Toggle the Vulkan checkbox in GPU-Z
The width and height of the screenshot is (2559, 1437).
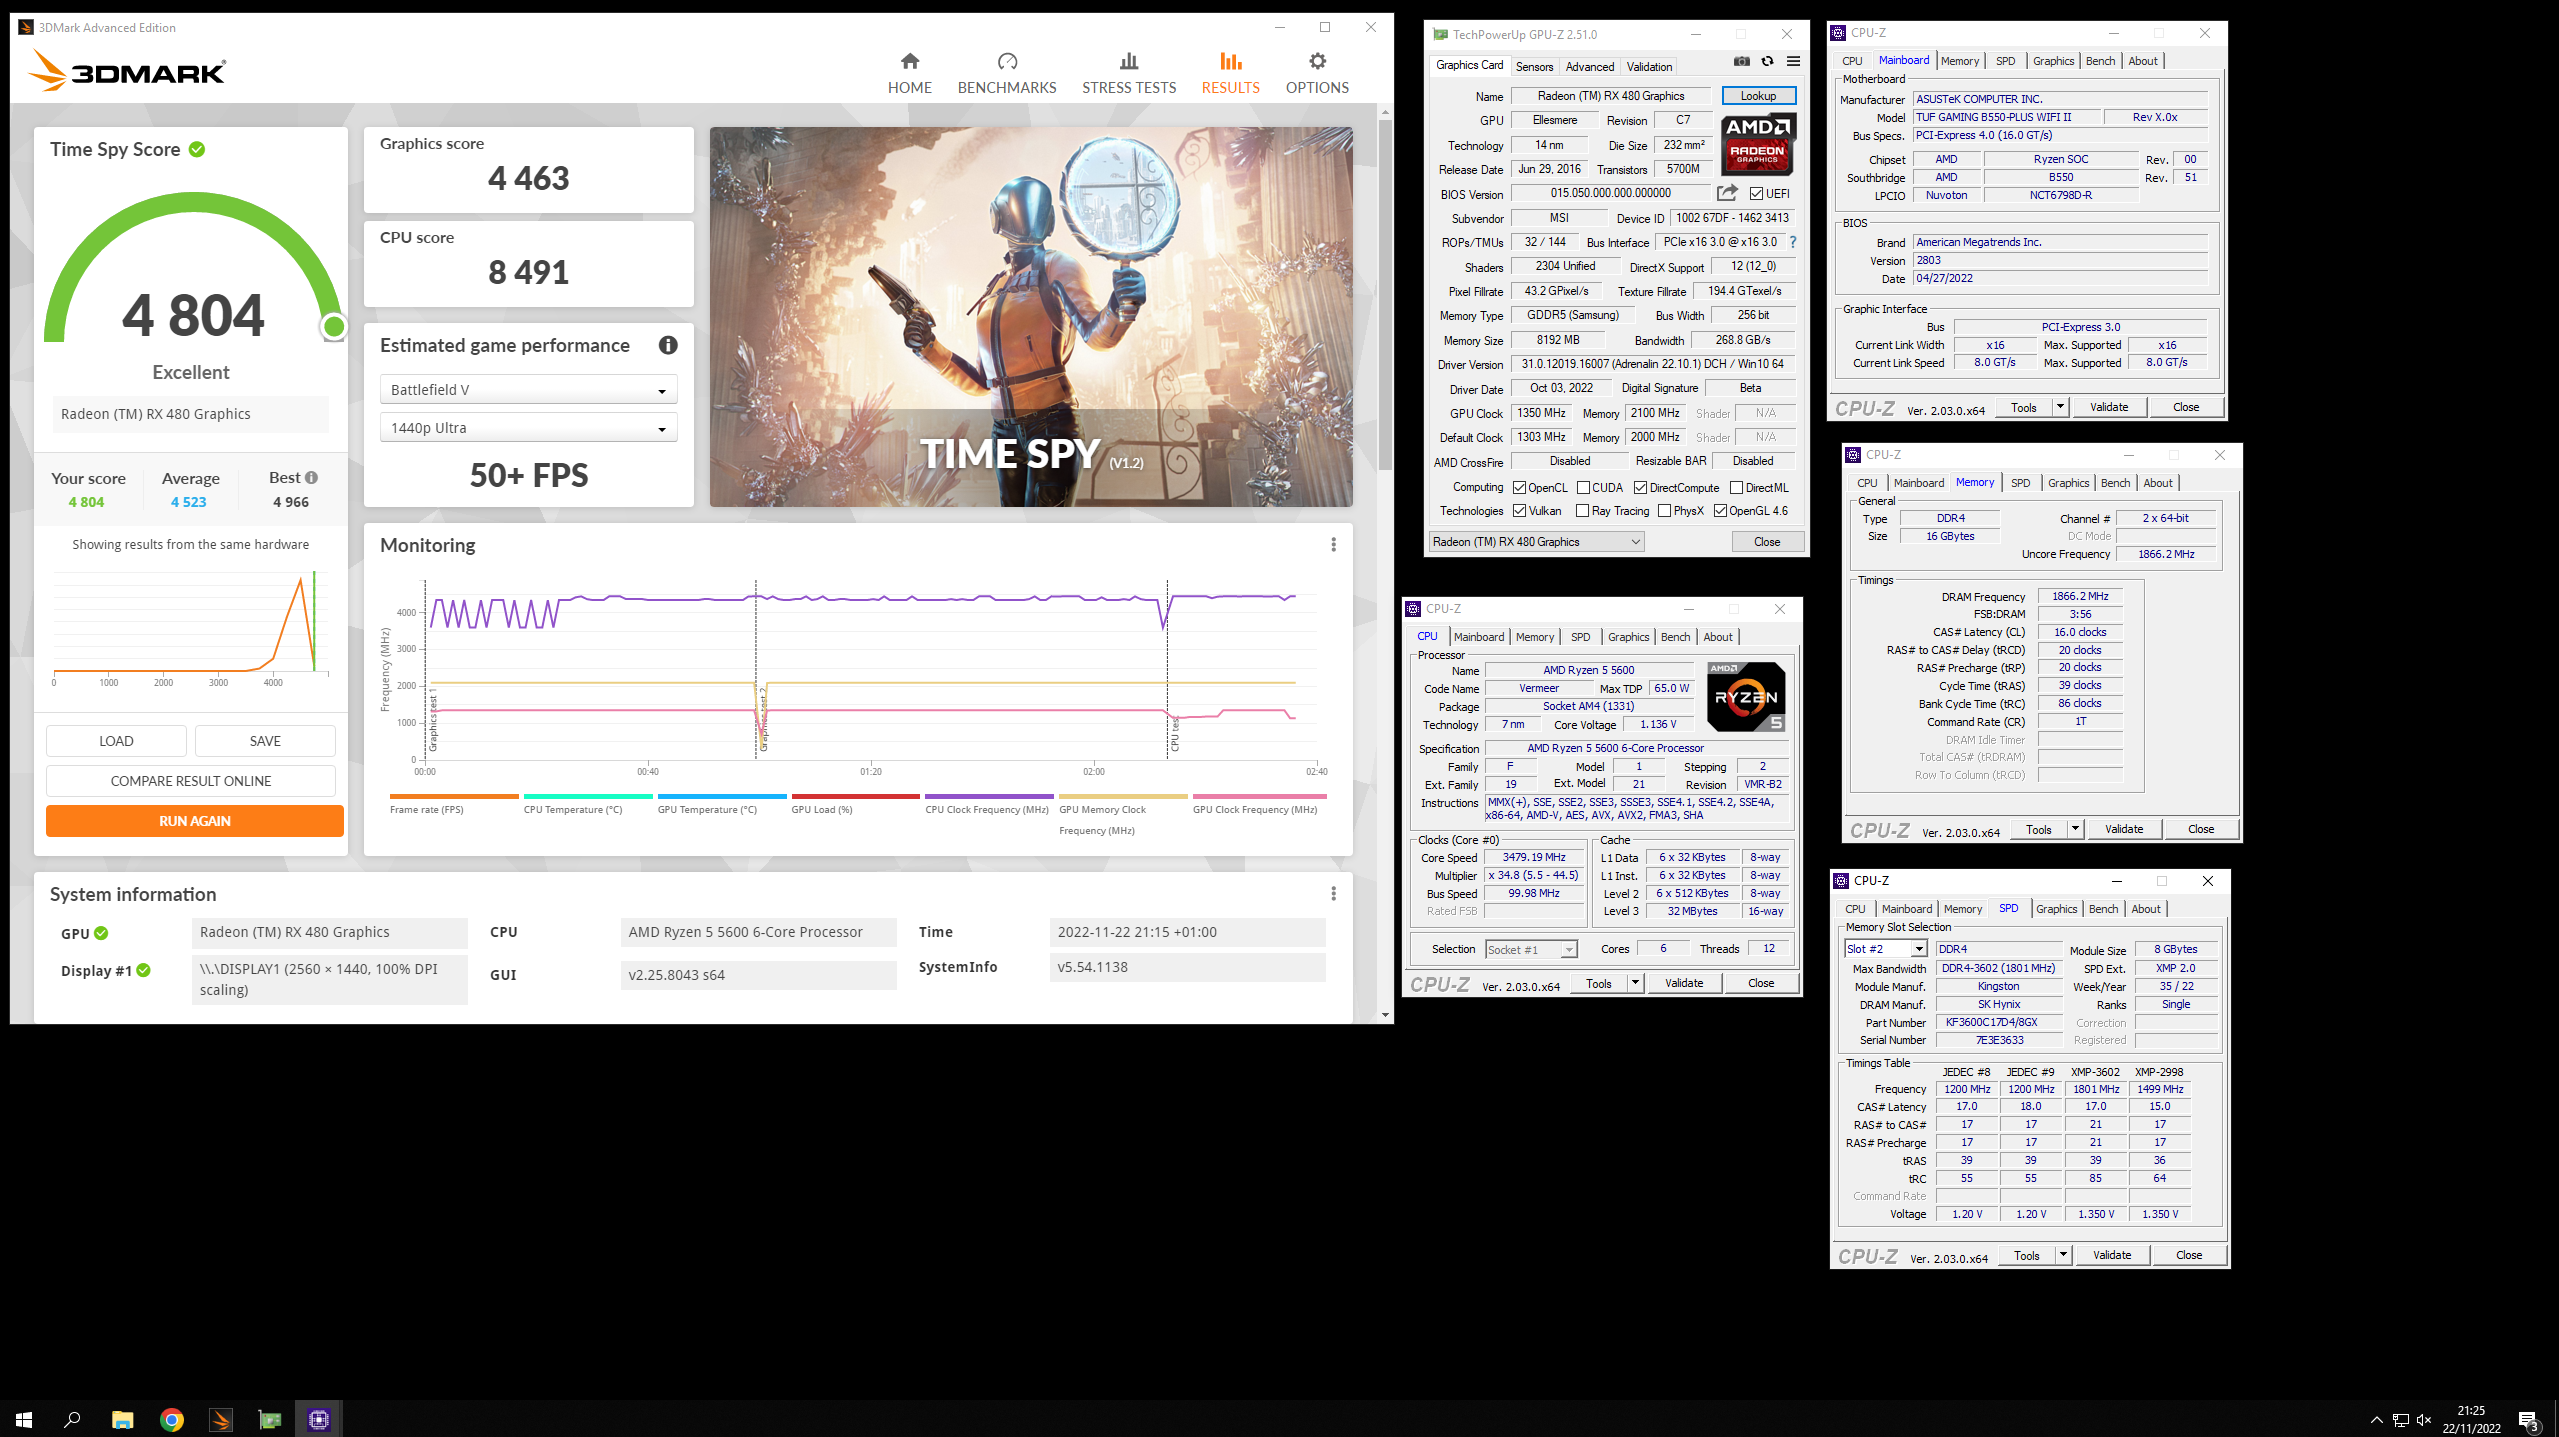click(1519, 511)
